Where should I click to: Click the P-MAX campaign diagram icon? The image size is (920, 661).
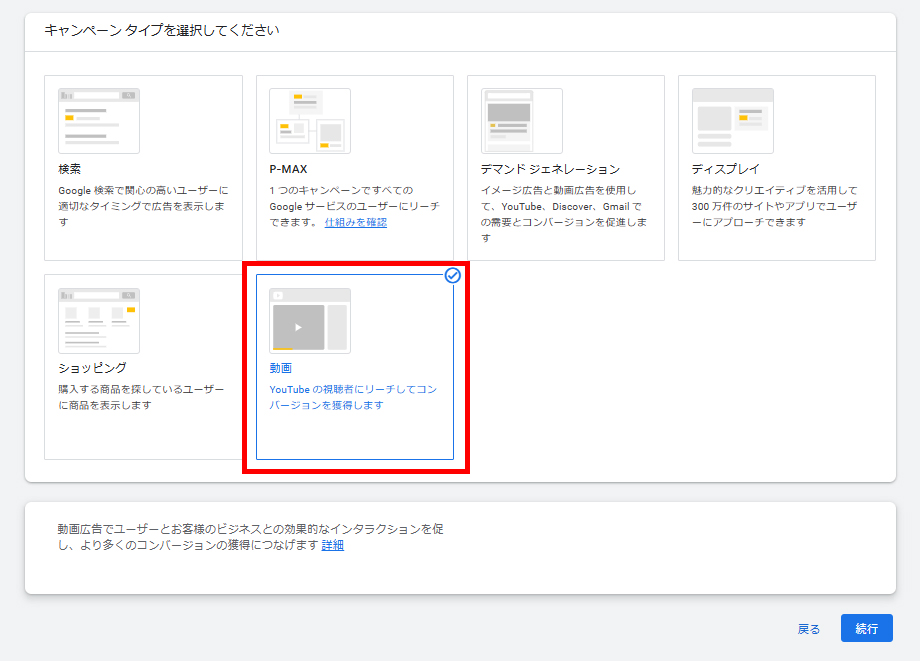310,121
